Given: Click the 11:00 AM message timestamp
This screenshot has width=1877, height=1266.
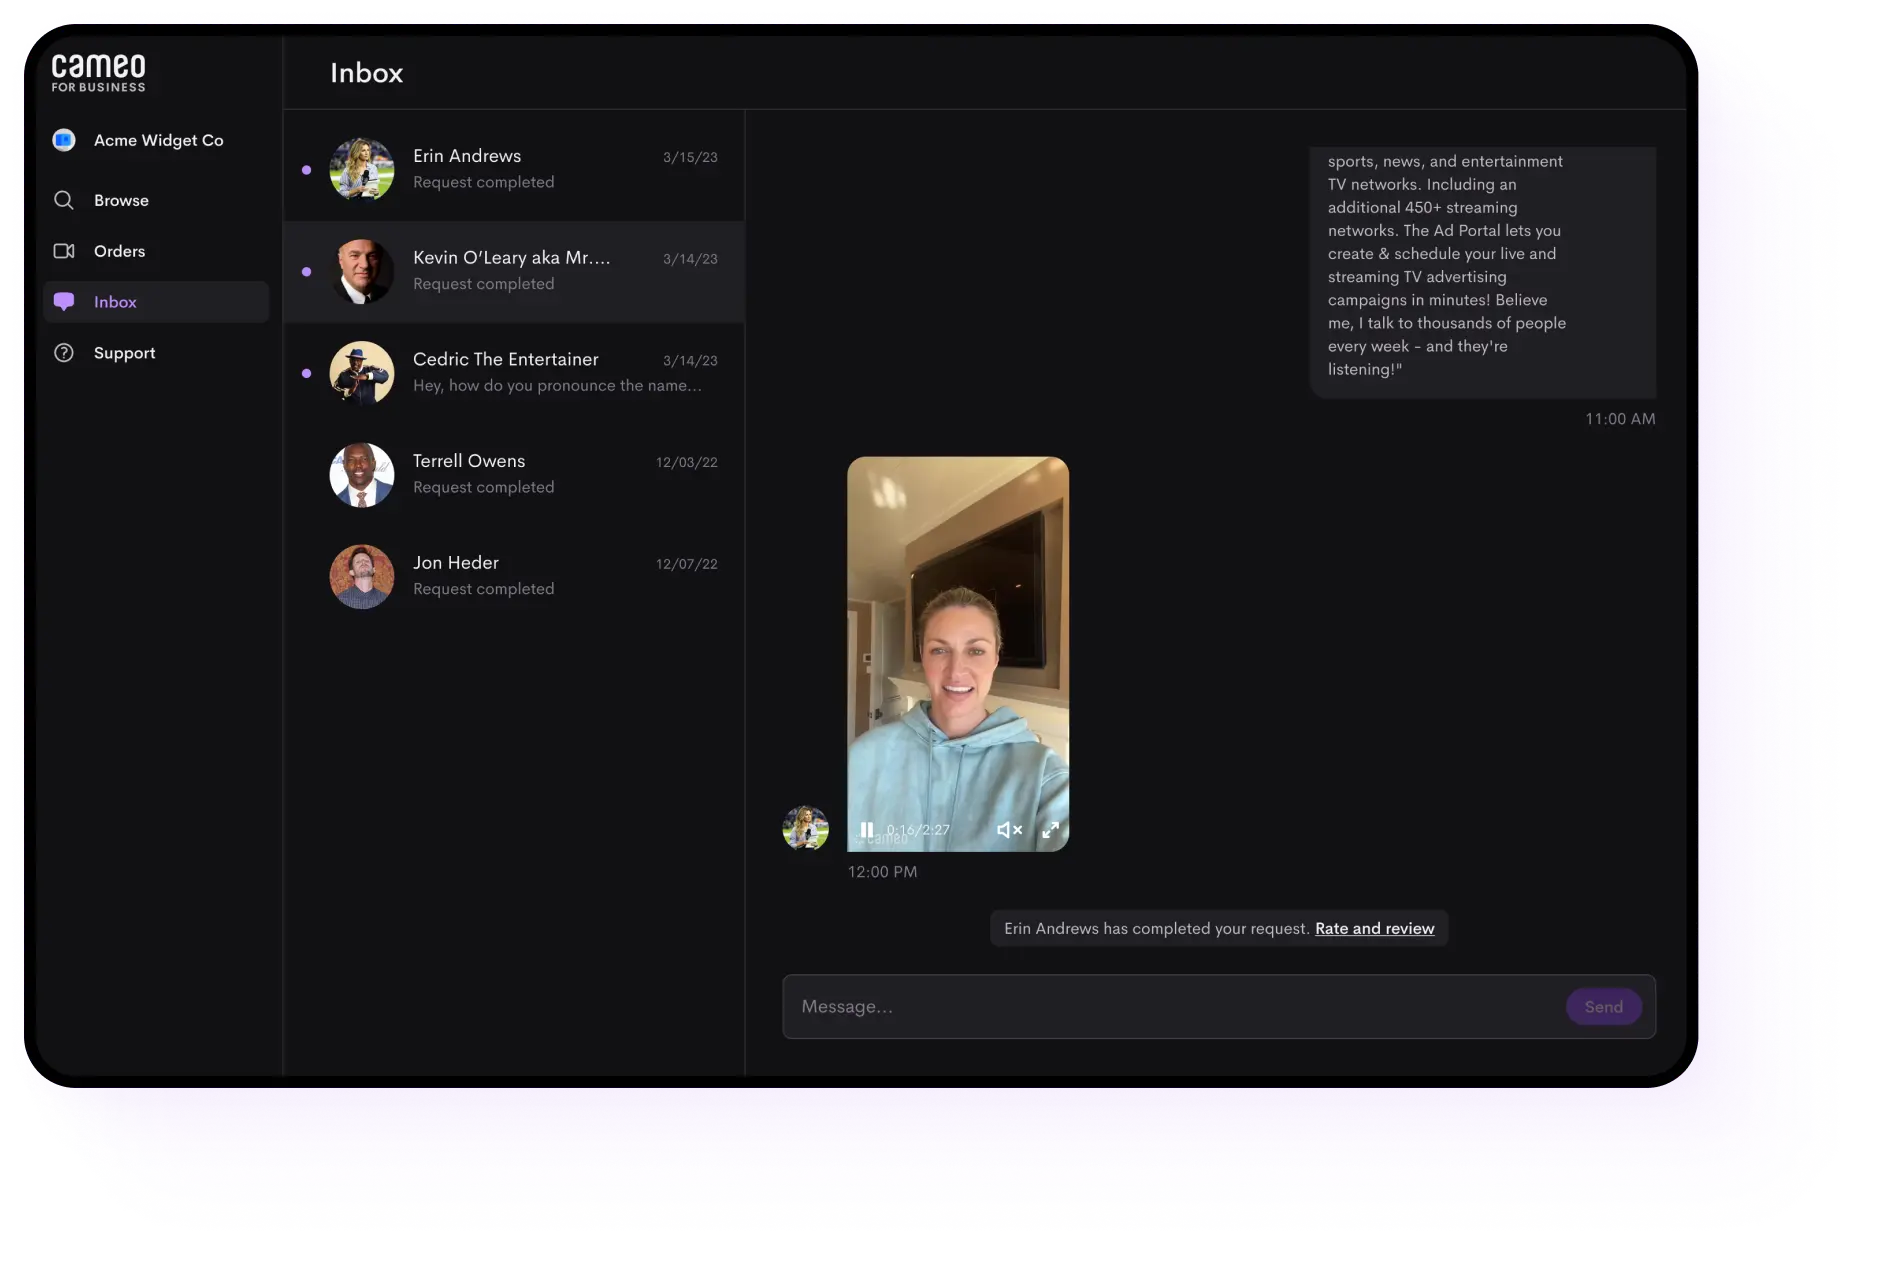Looking at the screenshot, I should tap(1620, 419).
